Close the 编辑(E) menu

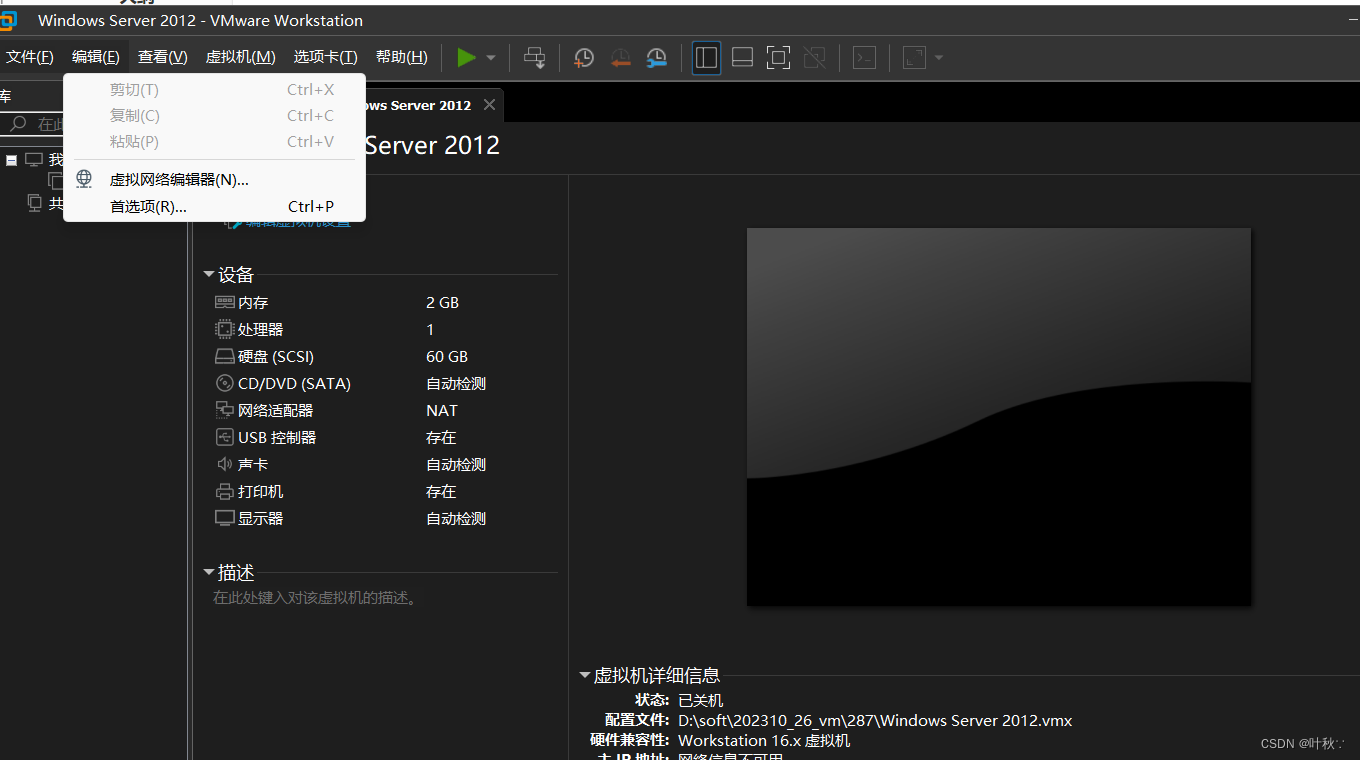tap(96, 57)
